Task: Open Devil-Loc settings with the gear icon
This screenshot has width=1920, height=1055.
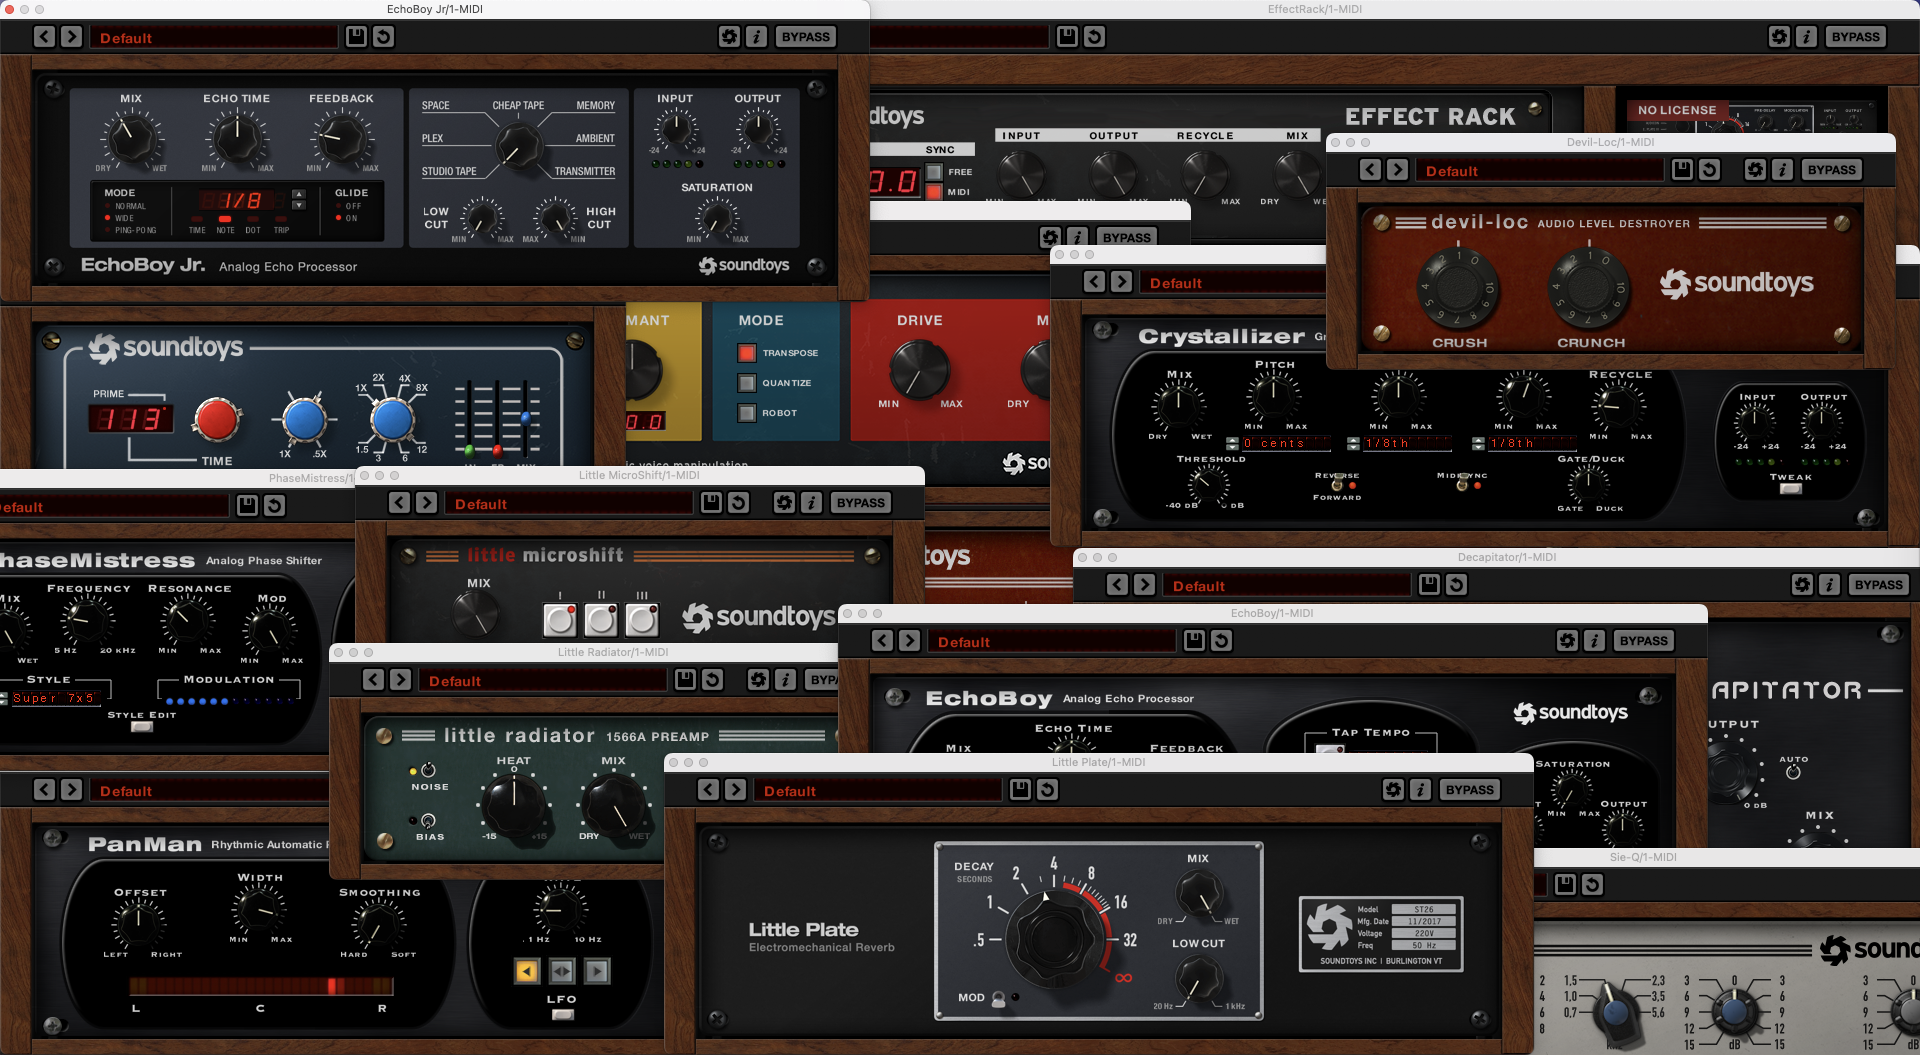Action: click(x=1754, y=170)
